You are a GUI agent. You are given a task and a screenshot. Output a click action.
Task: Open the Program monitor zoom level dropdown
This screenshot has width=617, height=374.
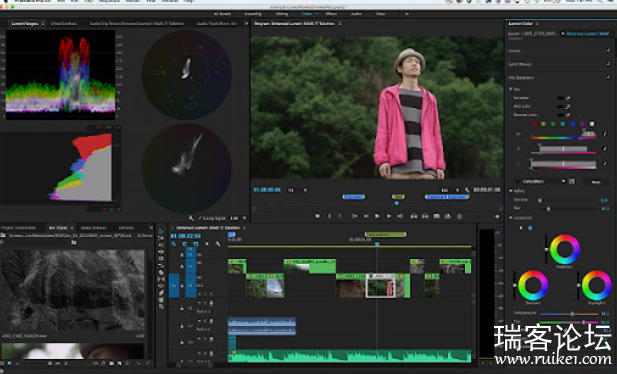pos(297,190)
